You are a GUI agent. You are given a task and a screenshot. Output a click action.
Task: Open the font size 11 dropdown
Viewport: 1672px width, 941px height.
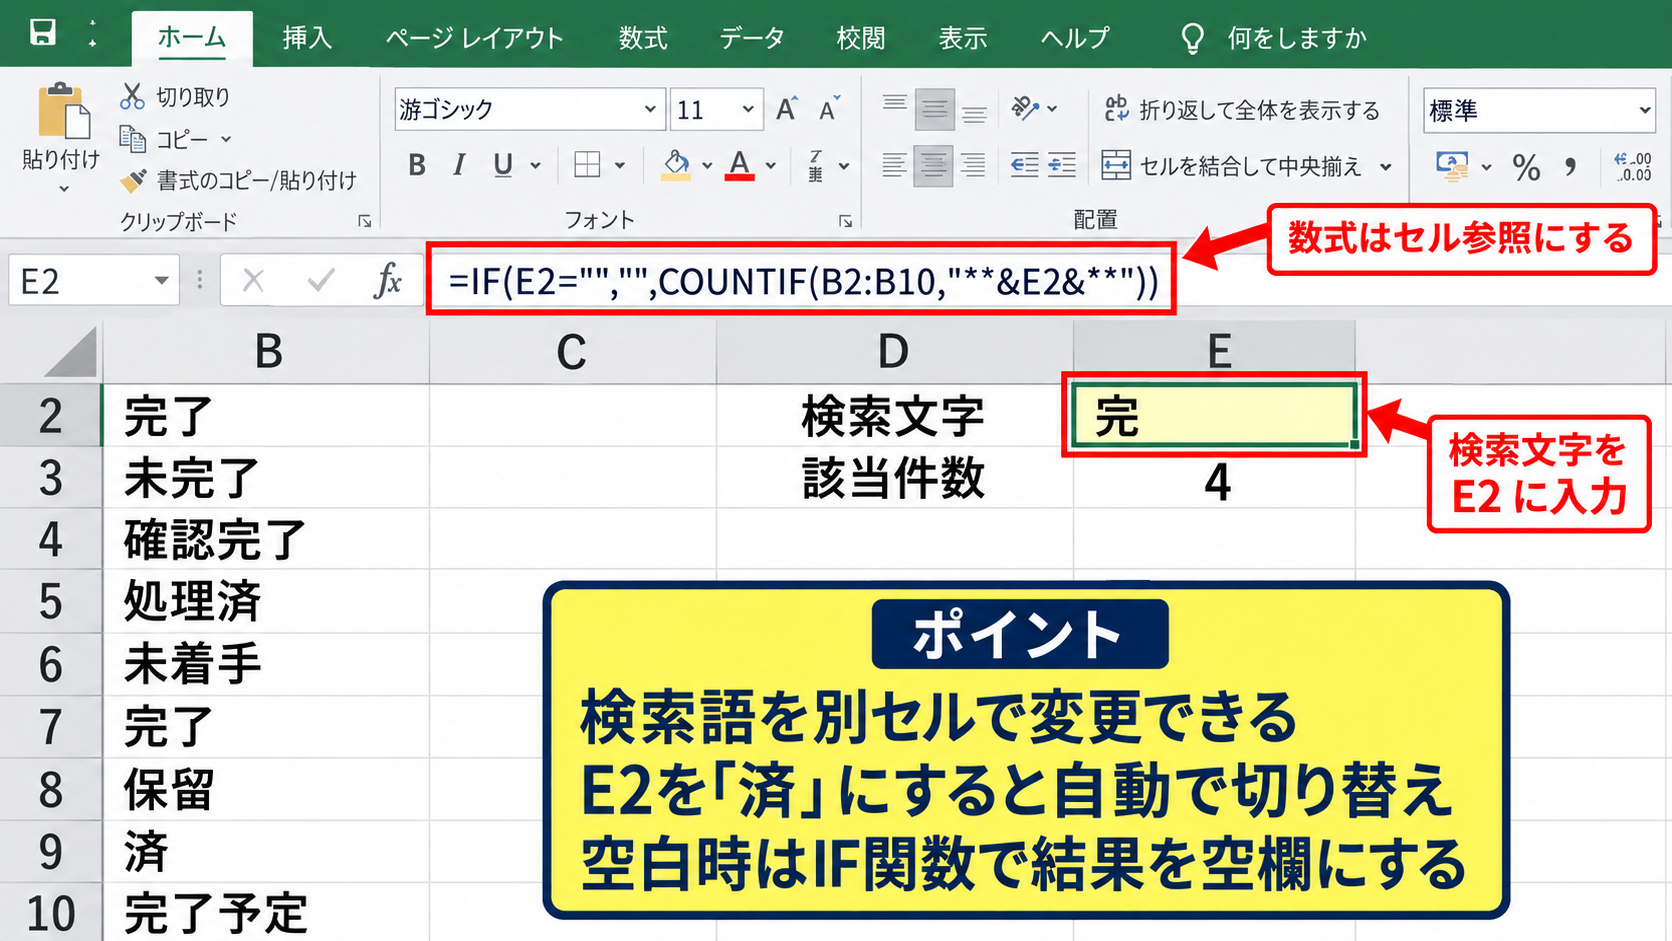(748, 109)
